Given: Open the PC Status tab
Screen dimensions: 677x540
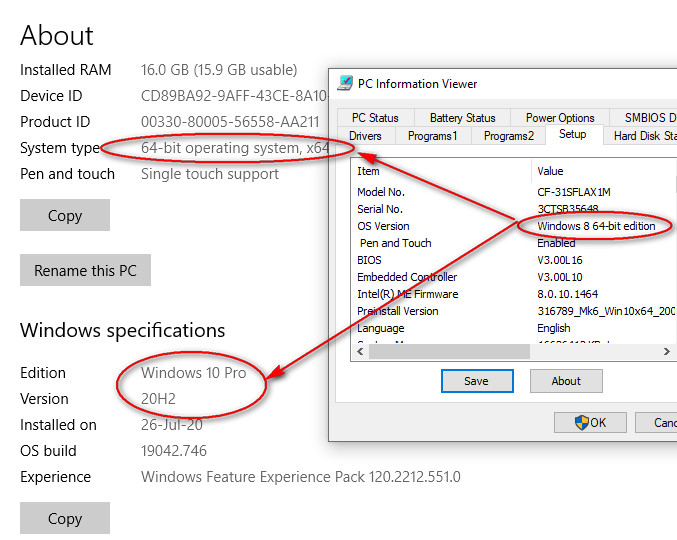Looking at the screenshot, I should pos(375,117).
